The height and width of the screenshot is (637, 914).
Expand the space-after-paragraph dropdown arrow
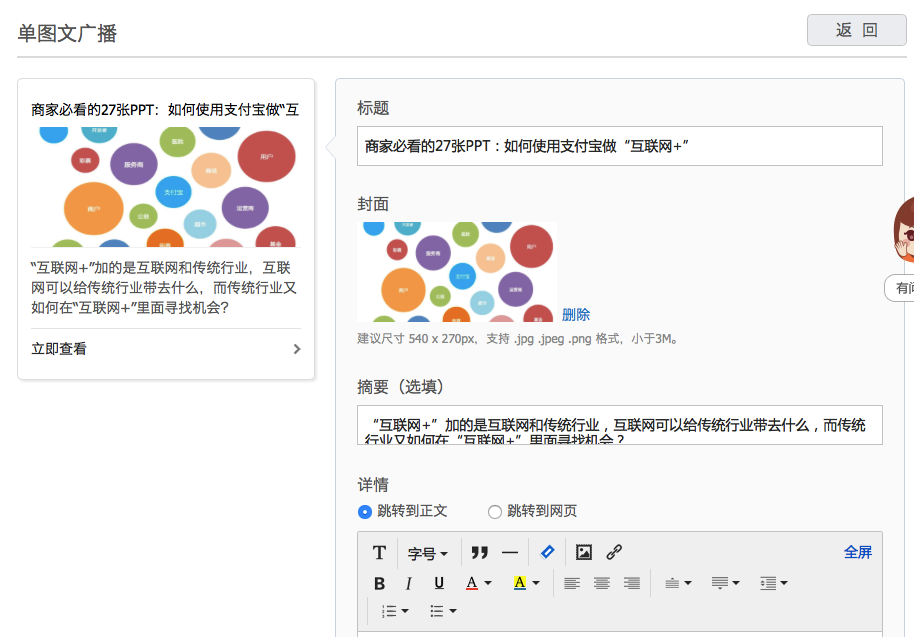736,583
